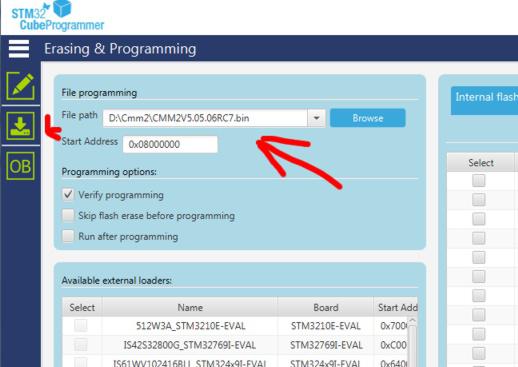Open the Memory & File edition pencil icon
Viewport: 518px width, 367px height.
[20, 86]
